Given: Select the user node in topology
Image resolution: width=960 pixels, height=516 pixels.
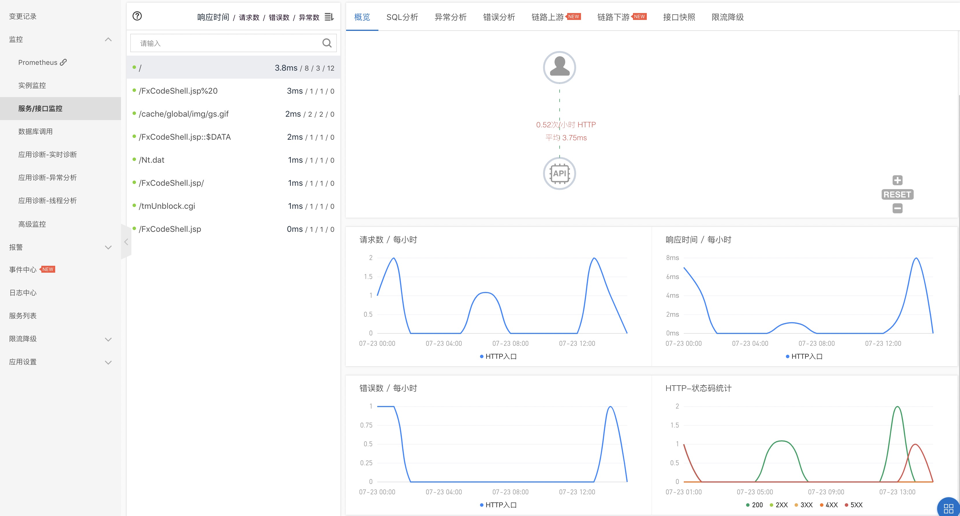Looking at the screenshot, I should (559, 67).
